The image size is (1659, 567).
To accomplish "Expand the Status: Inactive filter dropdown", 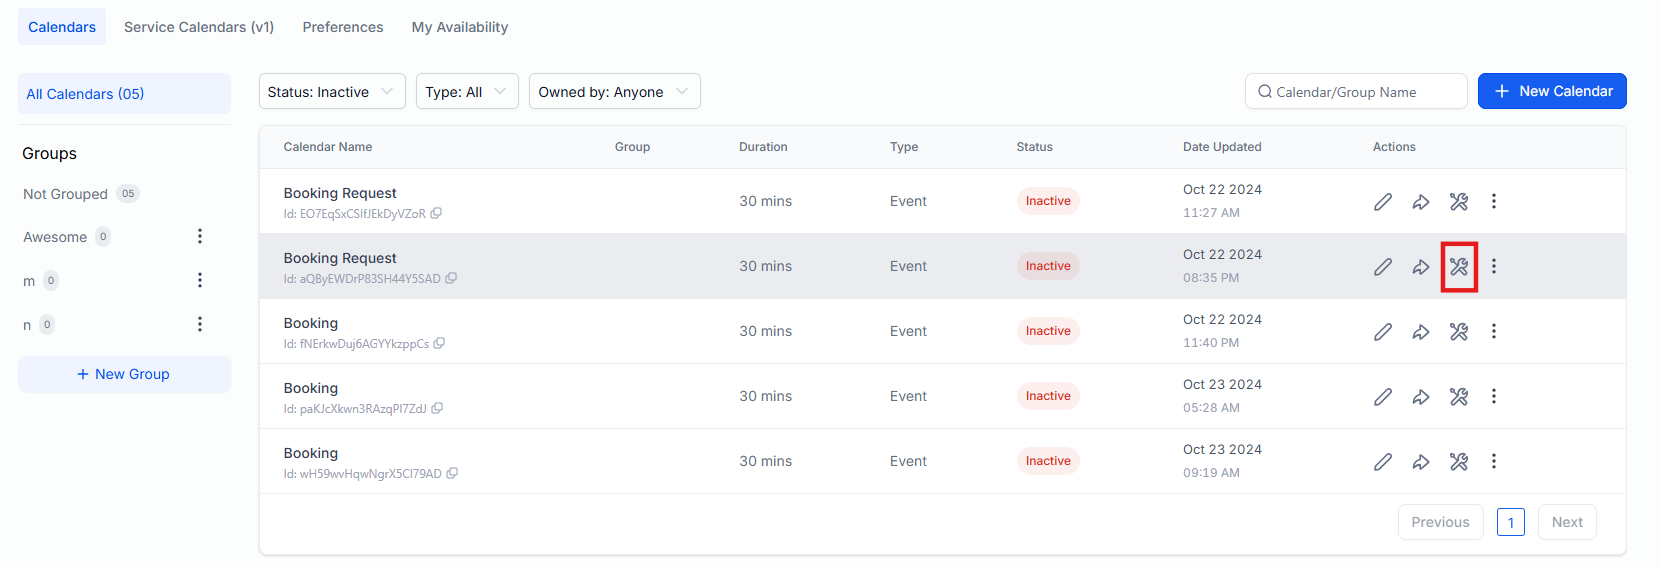I will [331, 92].
